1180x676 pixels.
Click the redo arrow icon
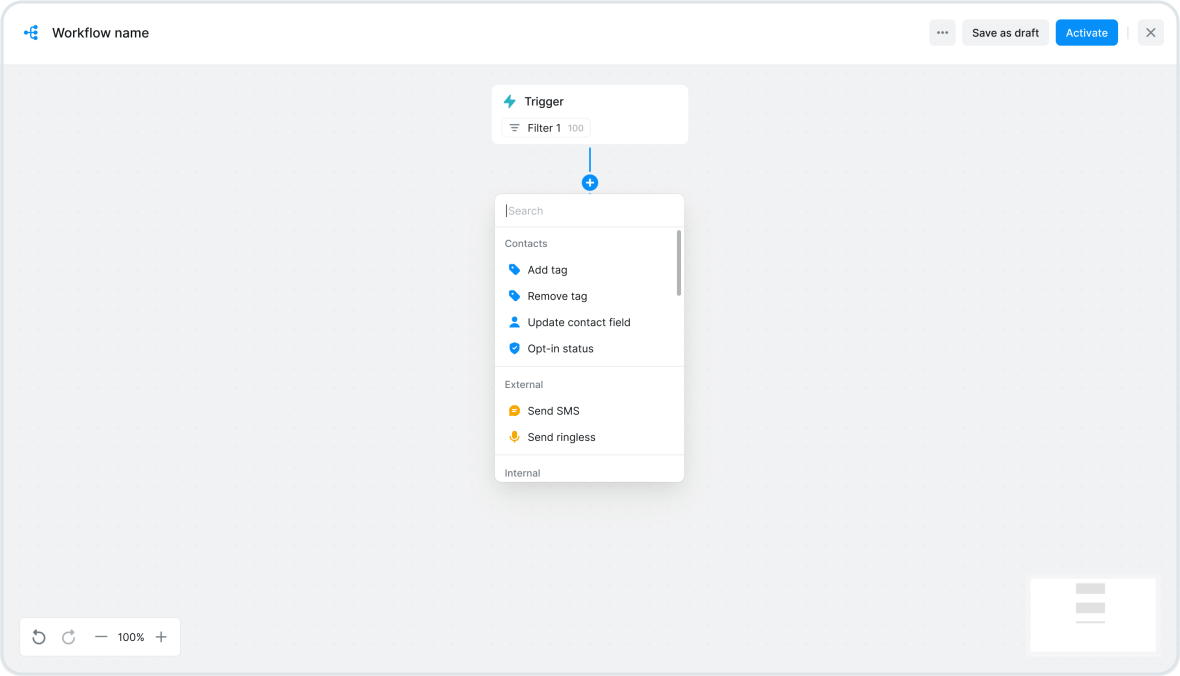click(68, 637)
